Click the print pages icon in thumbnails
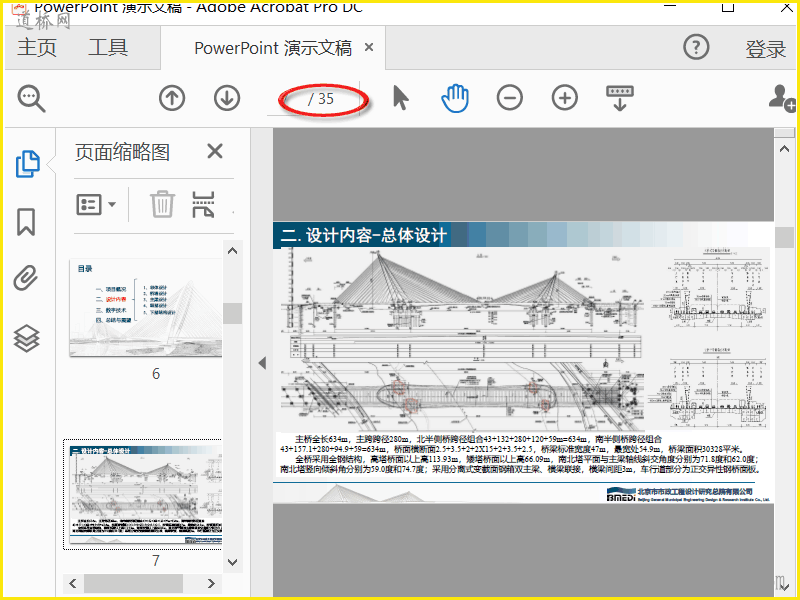800x600 pixels. tap(203, 205)
